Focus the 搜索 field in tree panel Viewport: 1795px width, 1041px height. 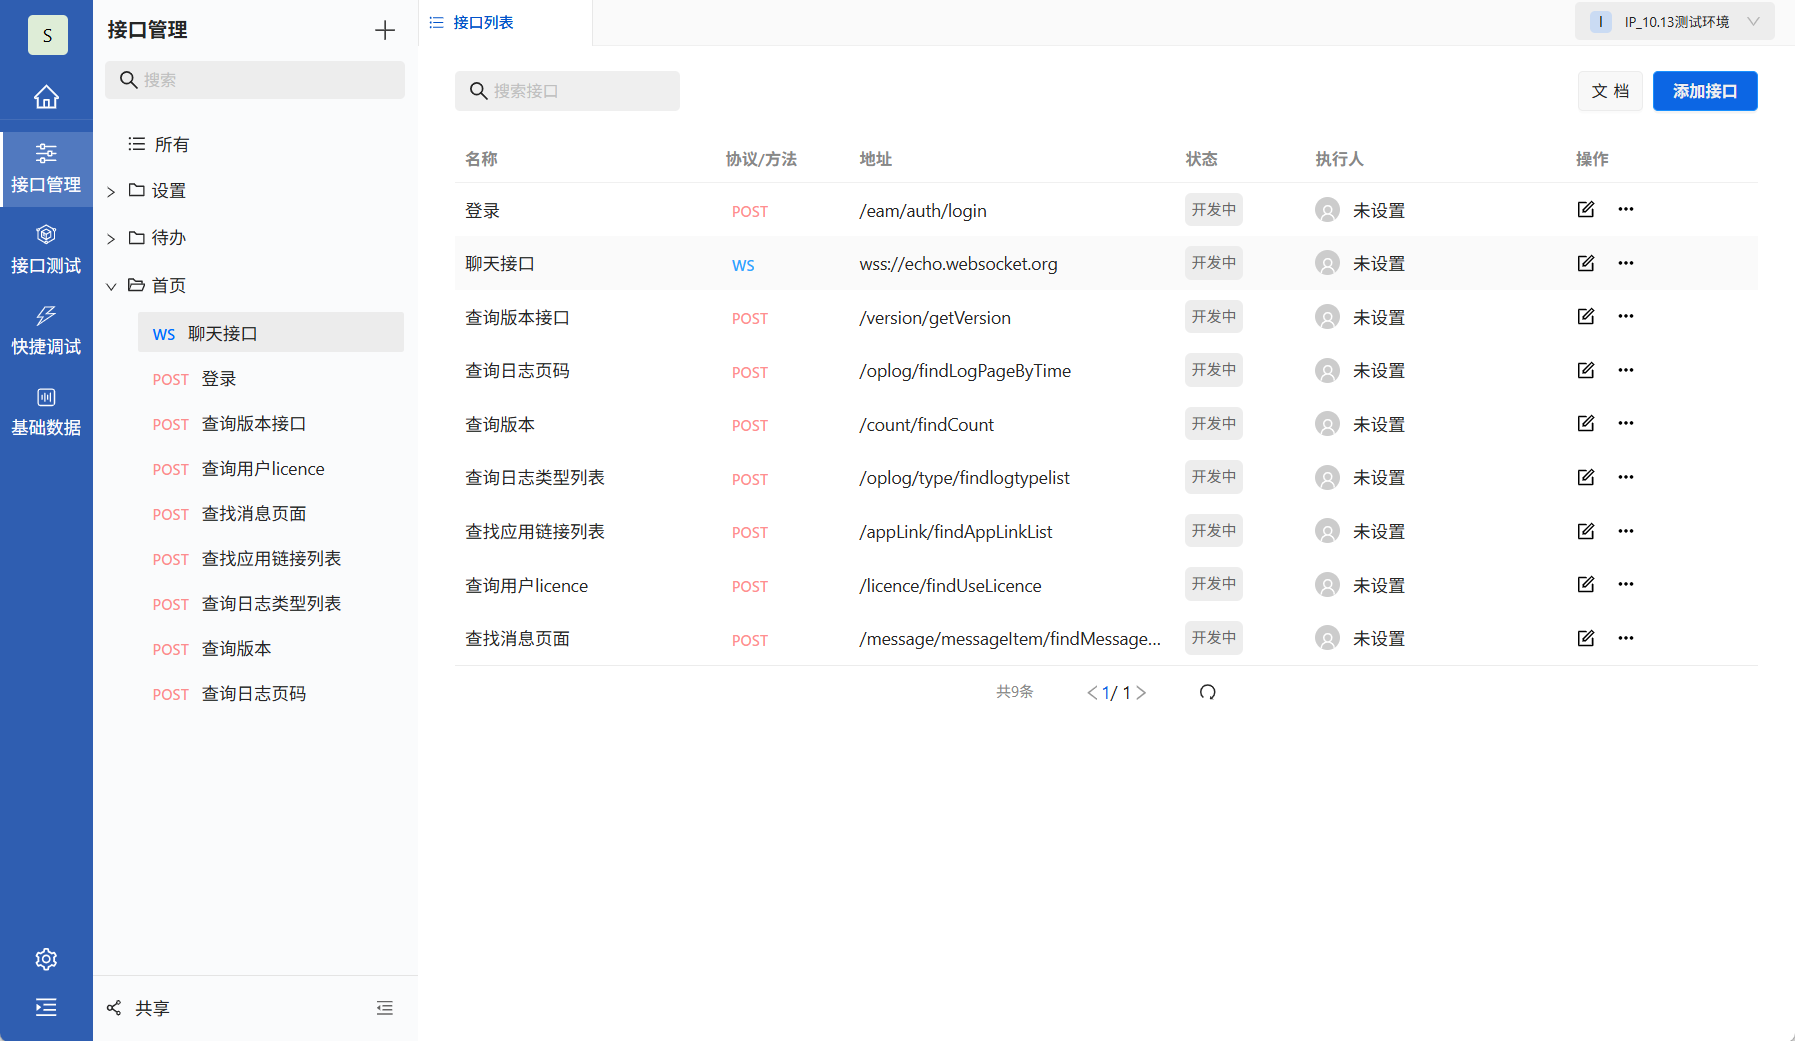[255, 80]
